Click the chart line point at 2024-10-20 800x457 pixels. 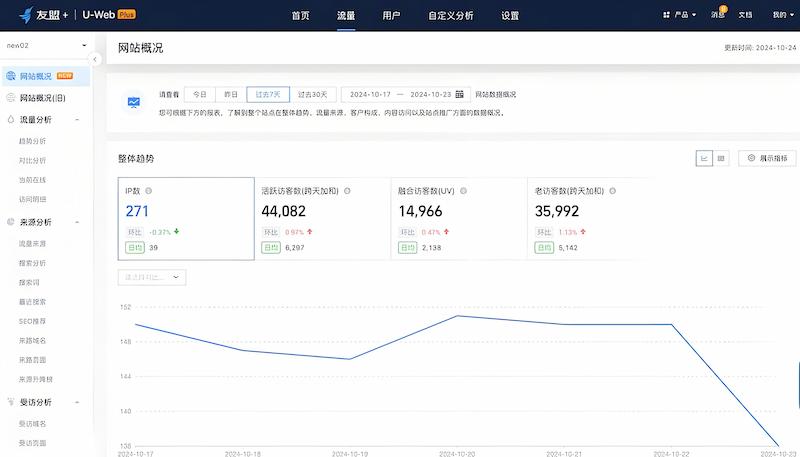(x=457, y=316)
